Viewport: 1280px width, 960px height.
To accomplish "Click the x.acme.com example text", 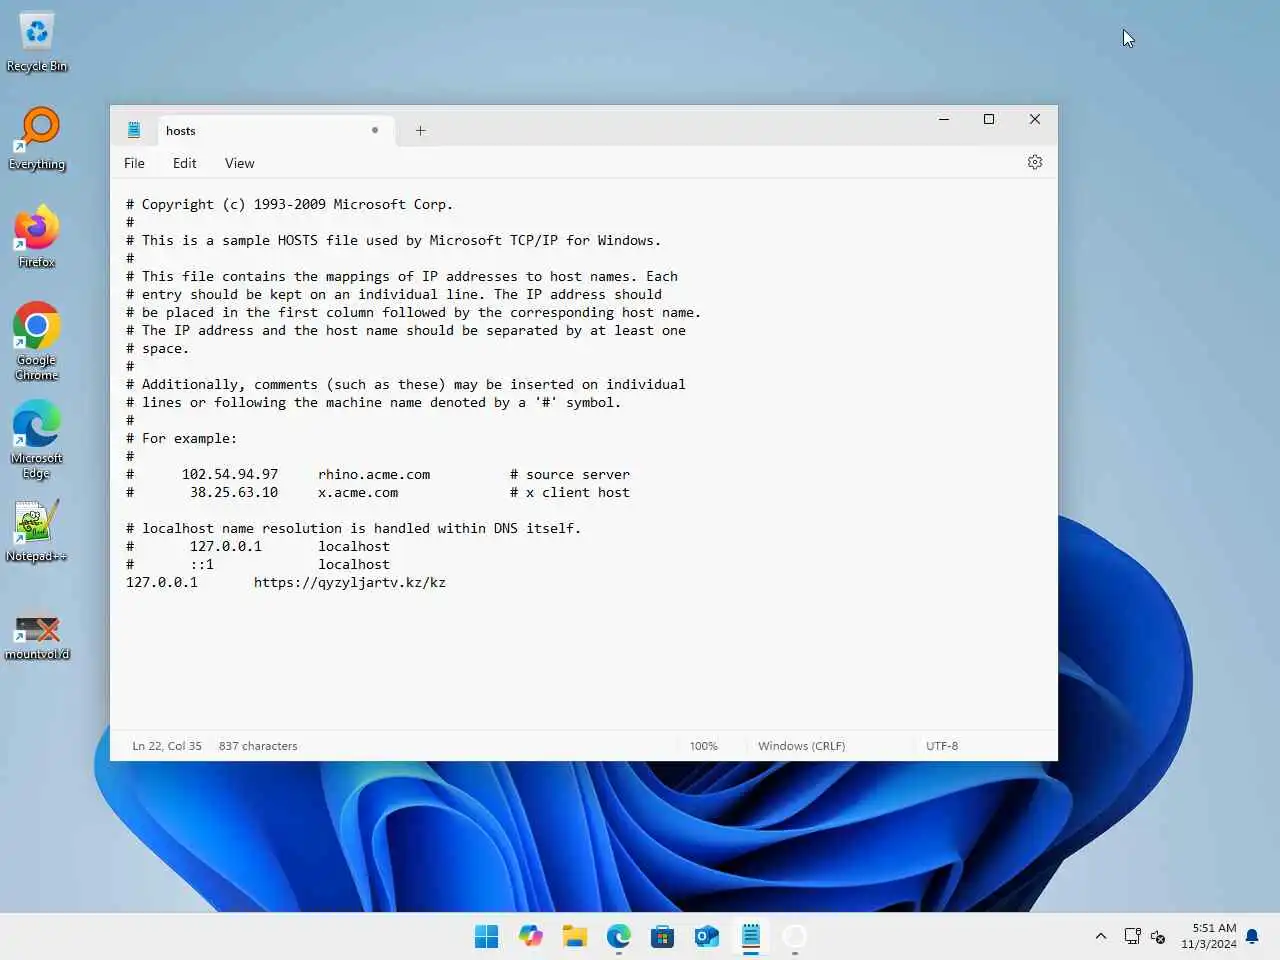I will [x=358, y=492].
